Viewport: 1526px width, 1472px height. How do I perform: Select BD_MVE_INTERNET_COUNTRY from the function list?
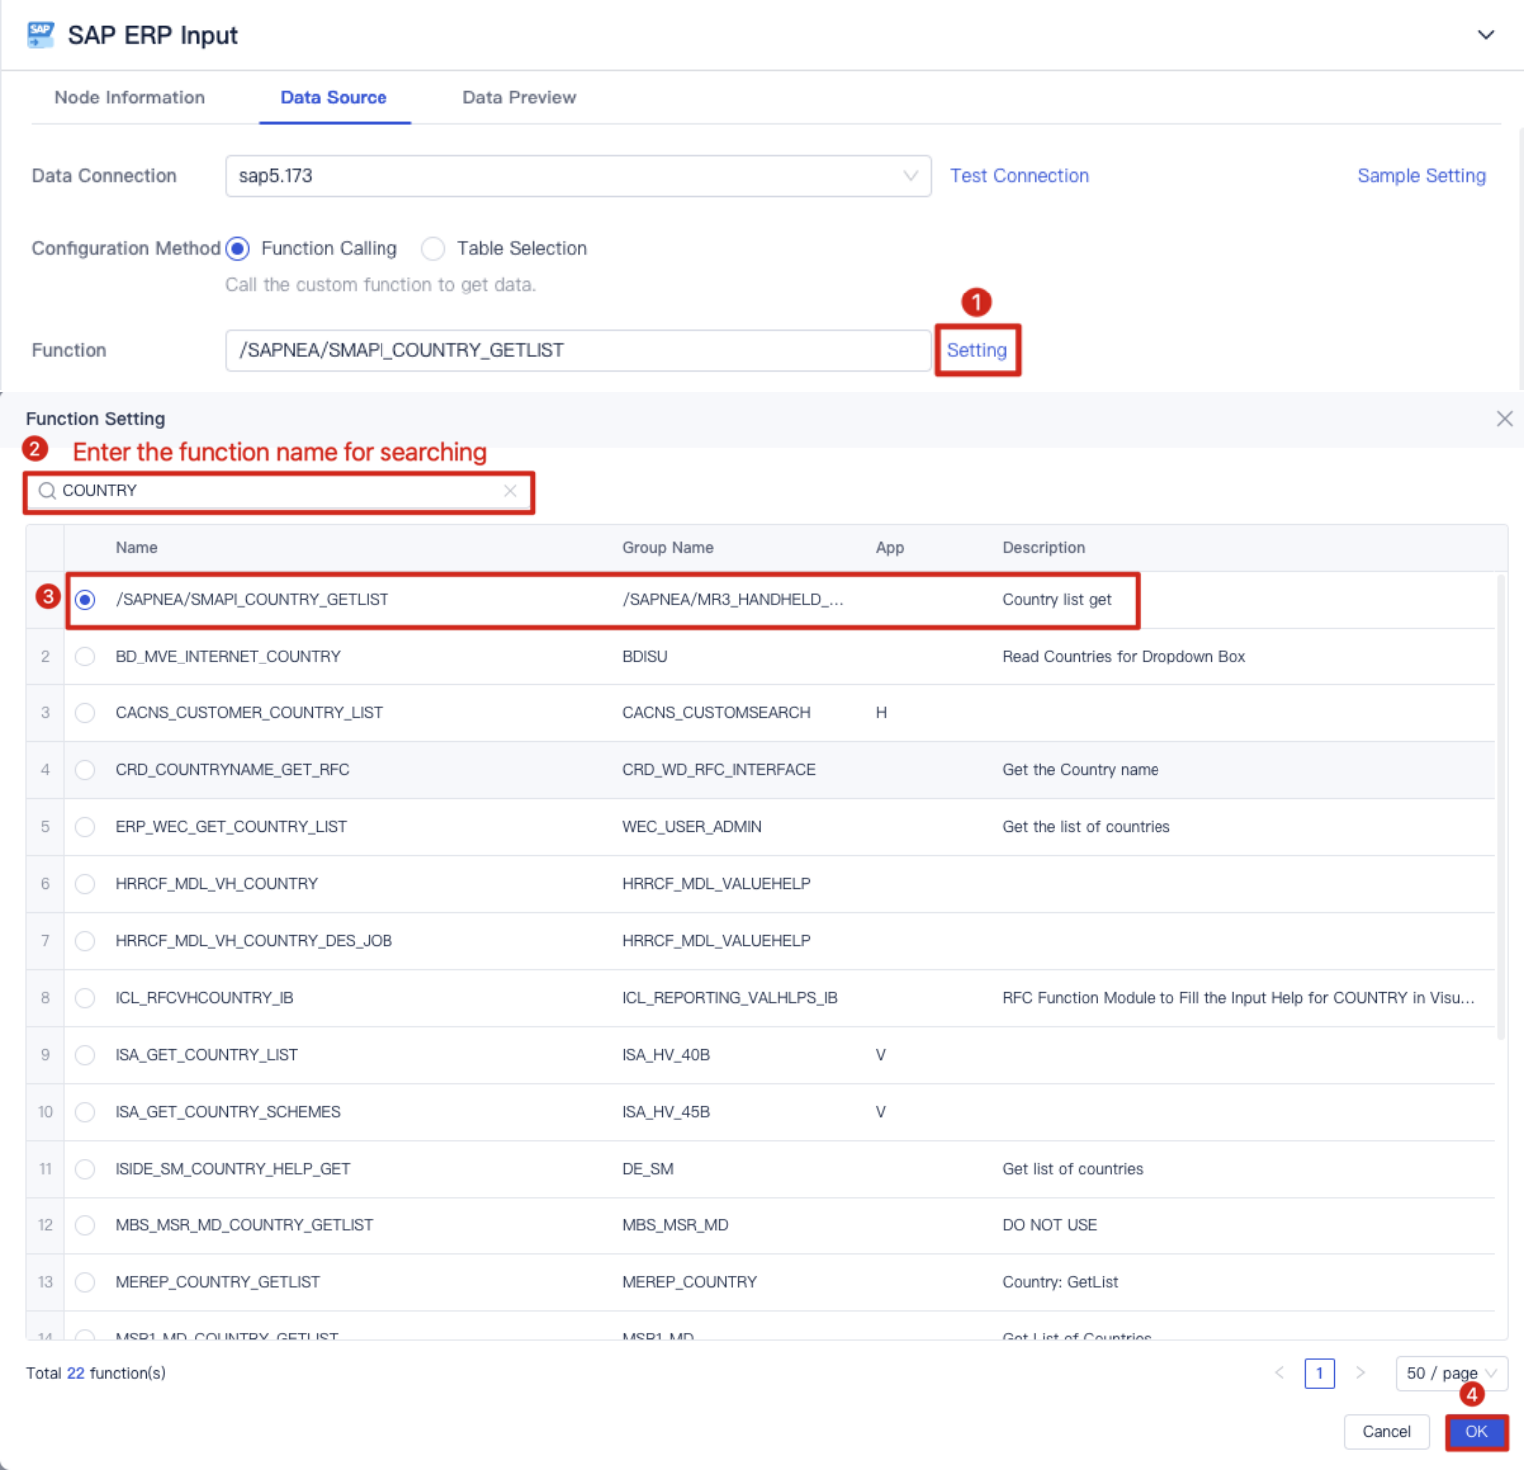[x=86, y=656]
